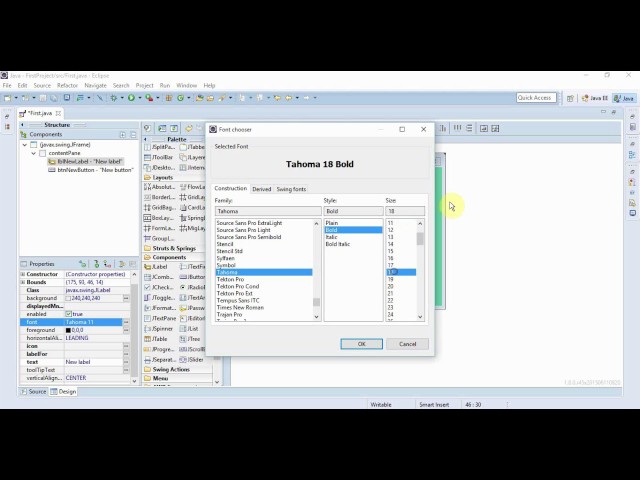Select the JCheckBox component in Palette
The image size is (640, 480).
click(x=159, y=287)
